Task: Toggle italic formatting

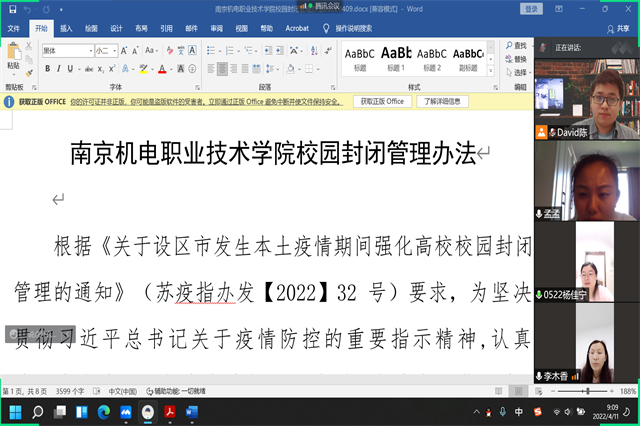Action: [59, 69]
